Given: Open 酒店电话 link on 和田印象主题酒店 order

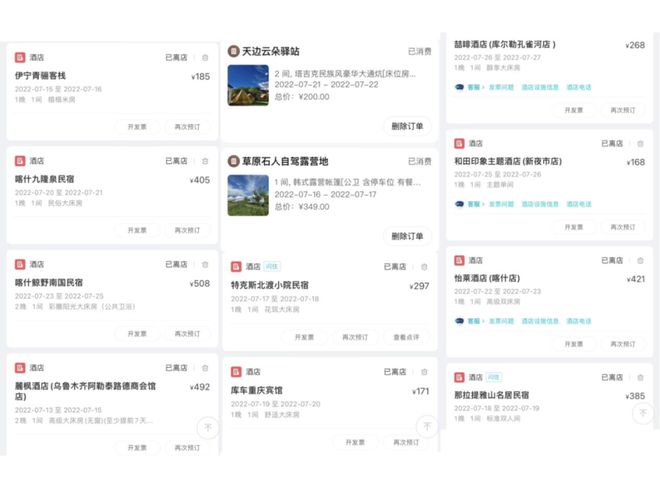Looking at the screenshot, I should coord(579,204).
